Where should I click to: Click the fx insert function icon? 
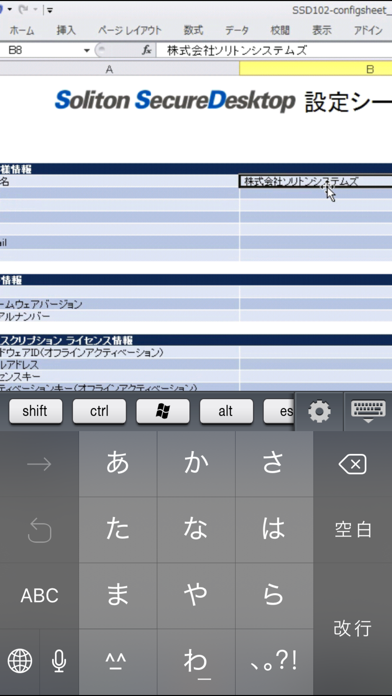click(147, 51)
